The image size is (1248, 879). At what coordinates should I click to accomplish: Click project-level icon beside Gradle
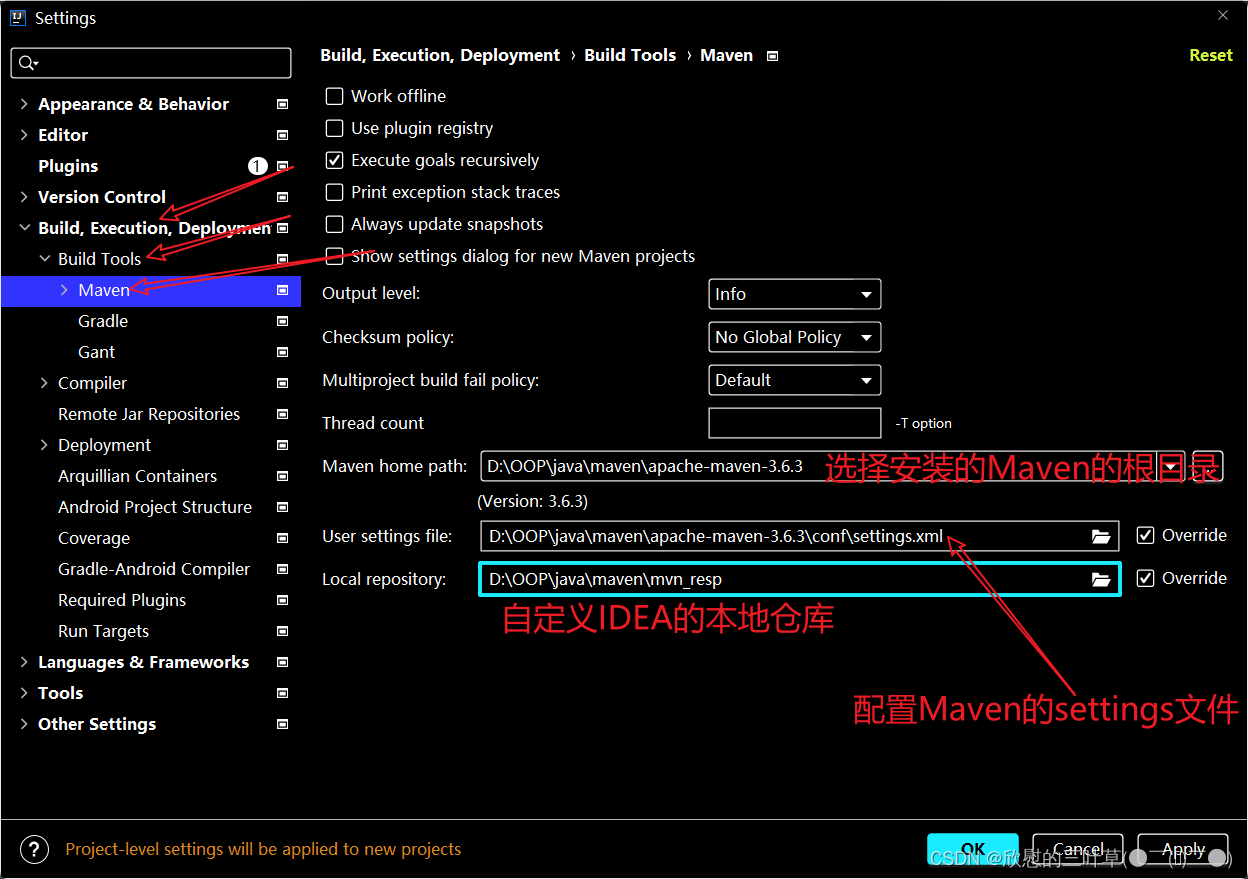pos(283,321)
